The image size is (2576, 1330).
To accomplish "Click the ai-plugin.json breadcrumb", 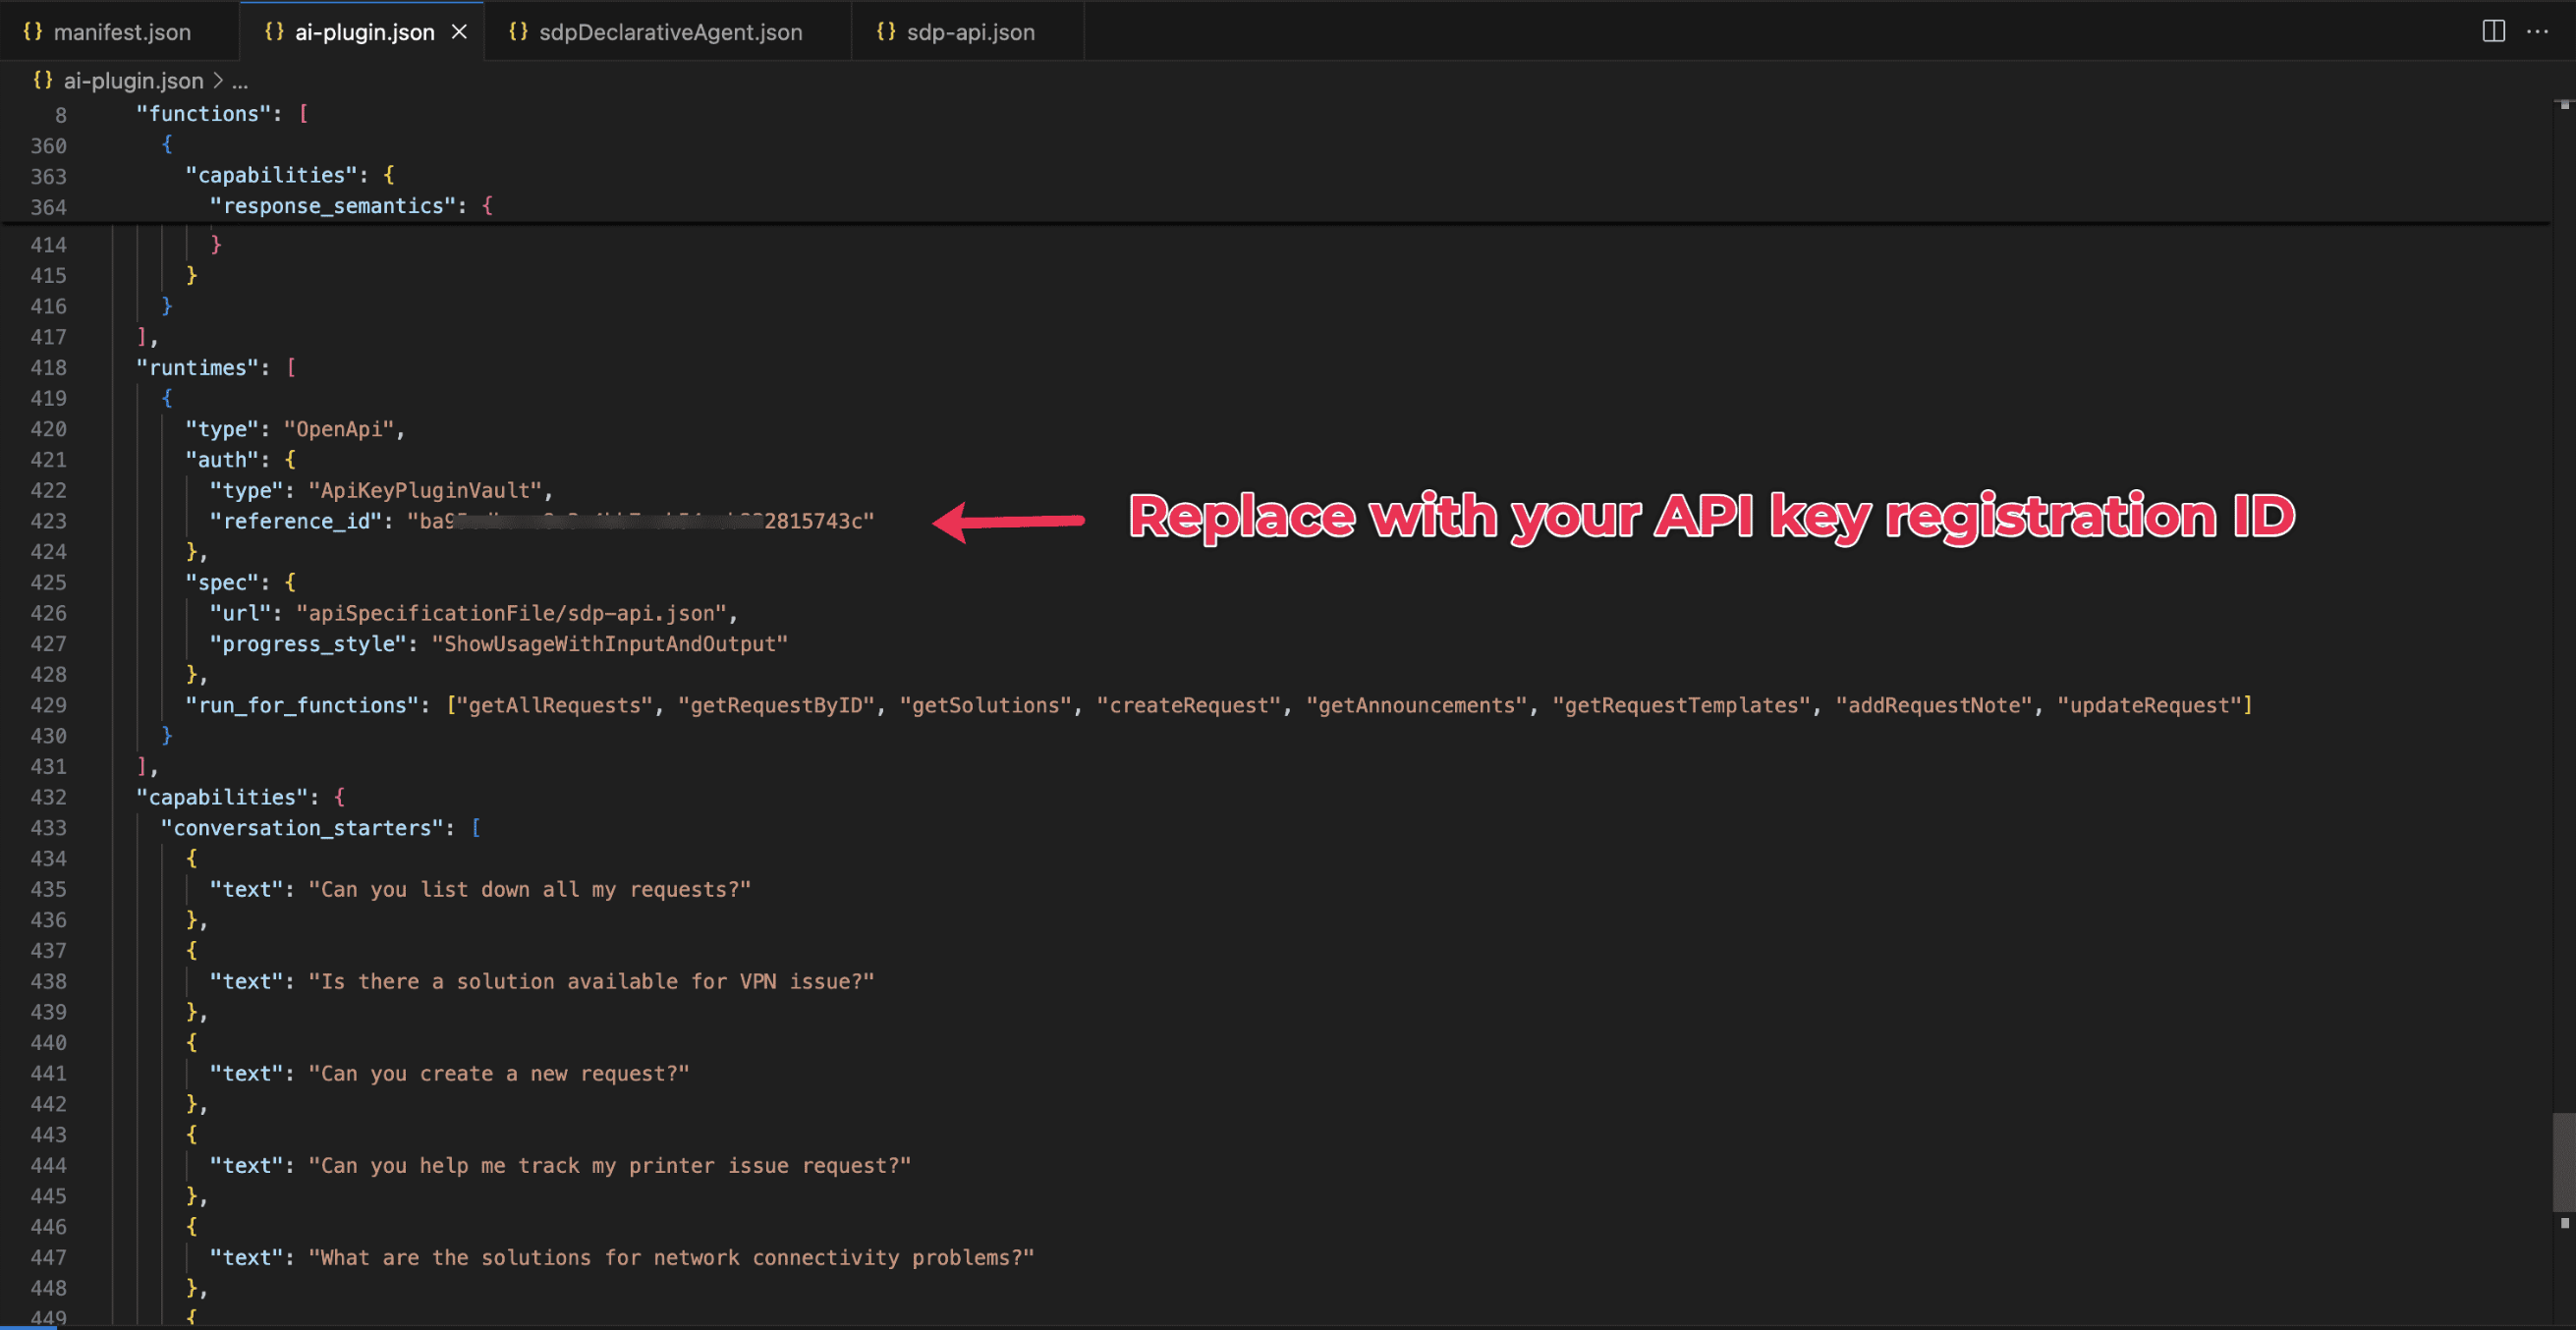I will point(133,81).
